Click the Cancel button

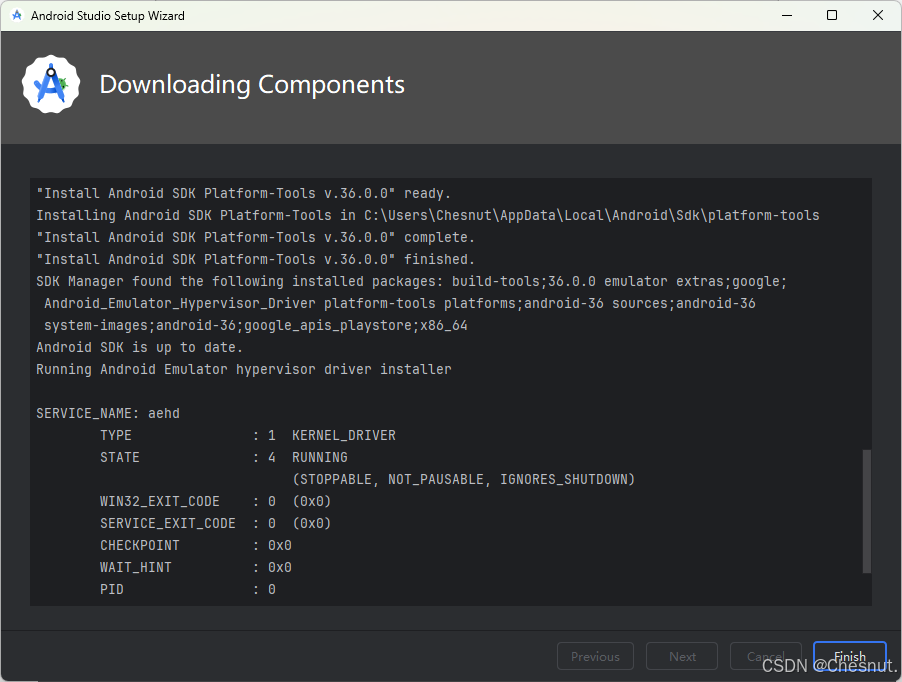765,656
